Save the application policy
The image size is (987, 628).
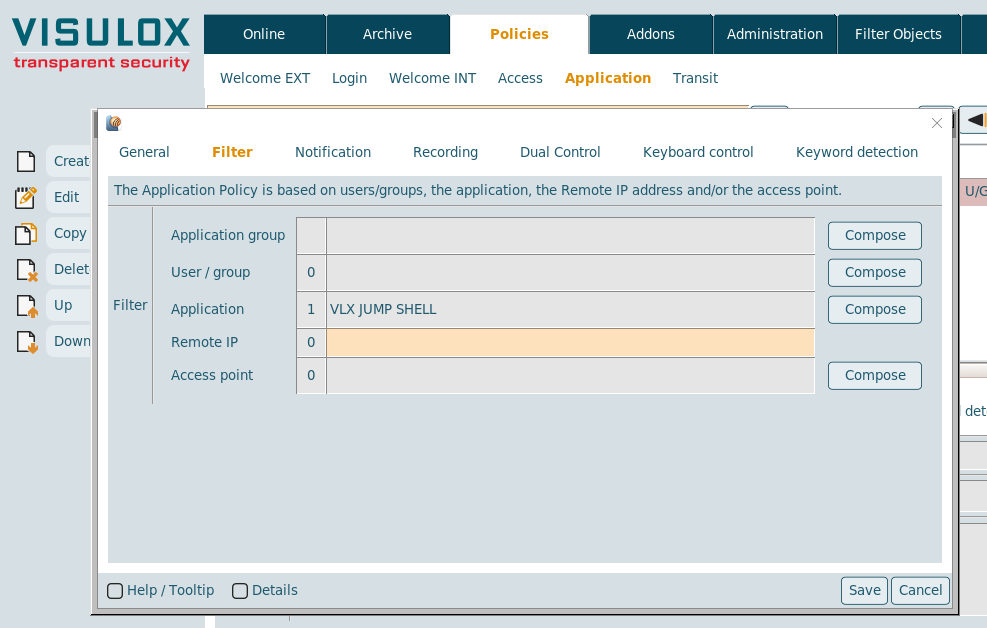click(x=864, y=590)
